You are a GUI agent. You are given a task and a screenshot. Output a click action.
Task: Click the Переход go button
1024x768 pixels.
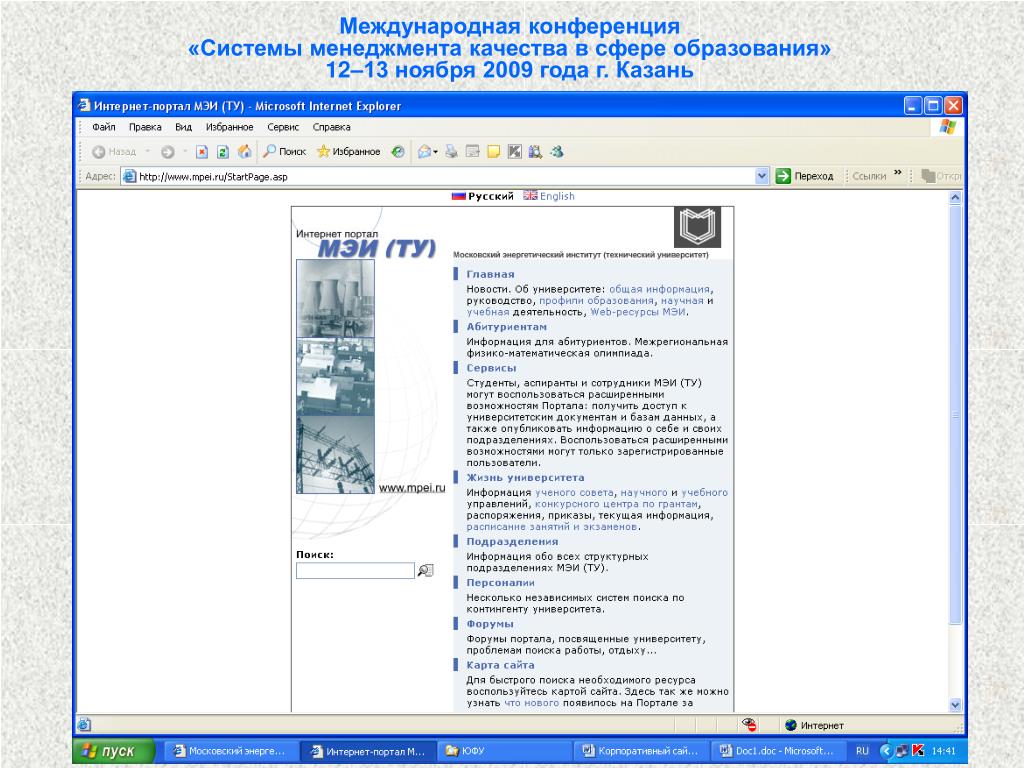pyautogui.click(x=805, y=176)
